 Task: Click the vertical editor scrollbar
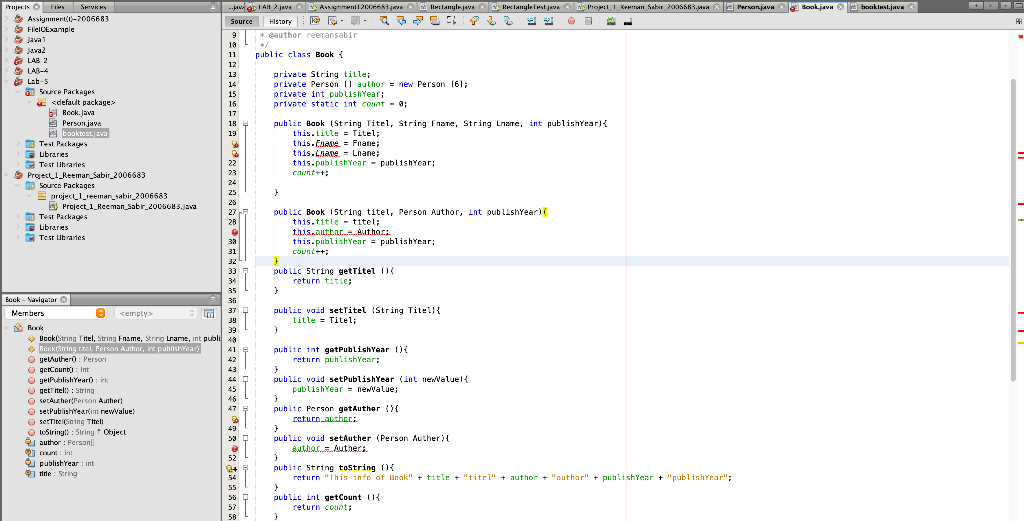(x=1014, y=229)
